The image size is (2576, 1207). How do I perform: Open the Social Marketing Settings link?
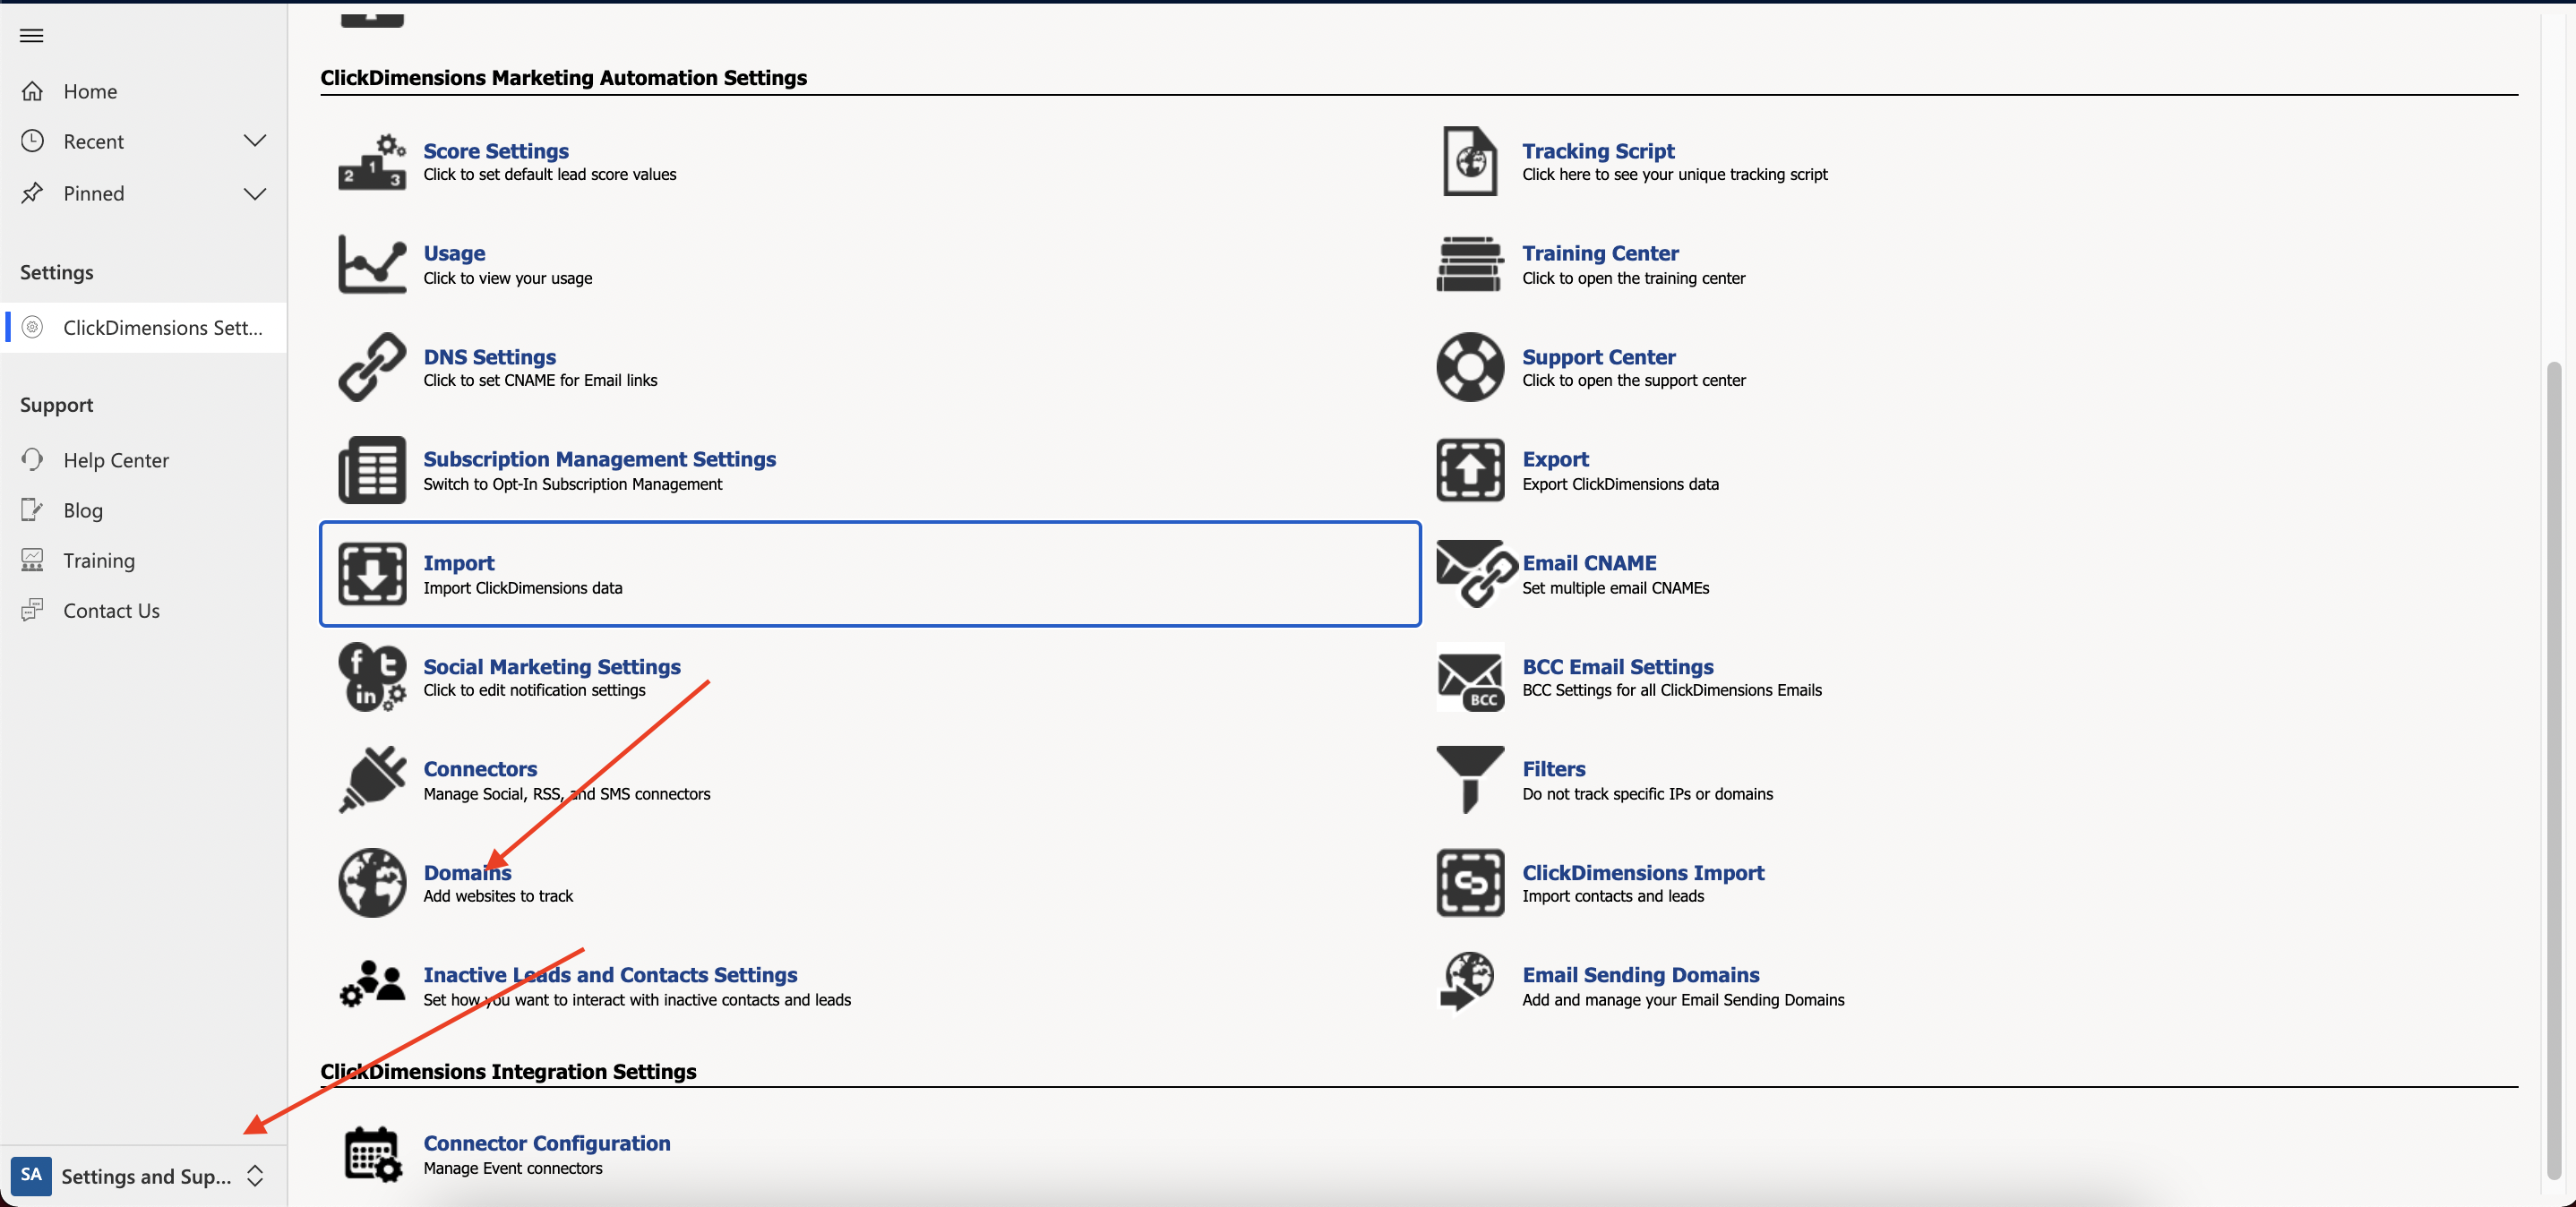click(551, 667)
